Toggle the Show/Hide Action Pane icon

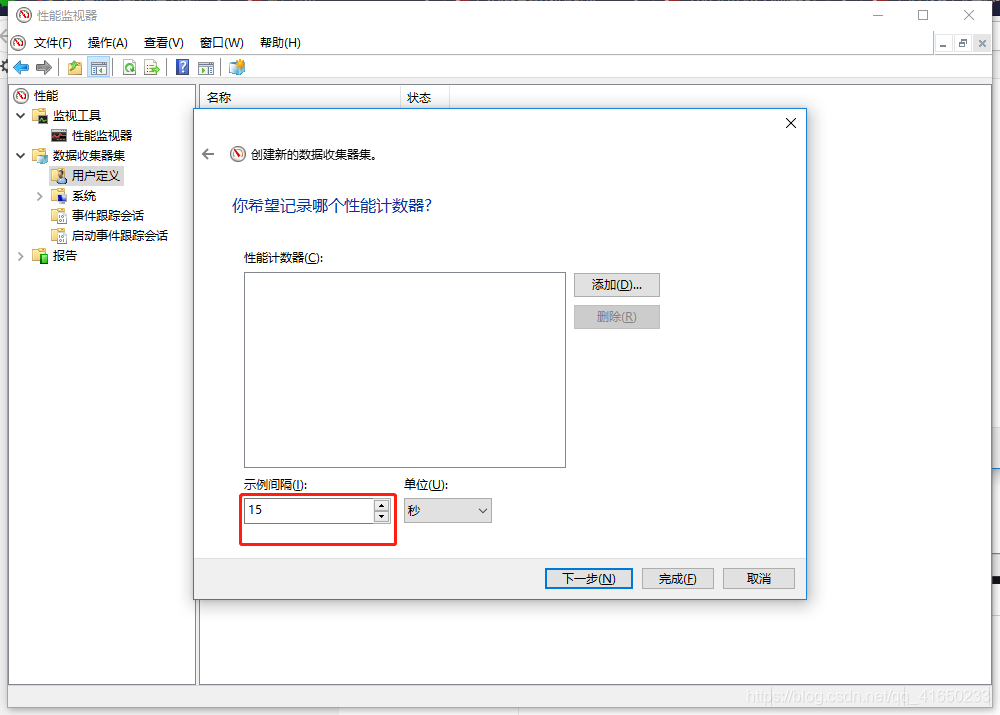click(206, 67)
